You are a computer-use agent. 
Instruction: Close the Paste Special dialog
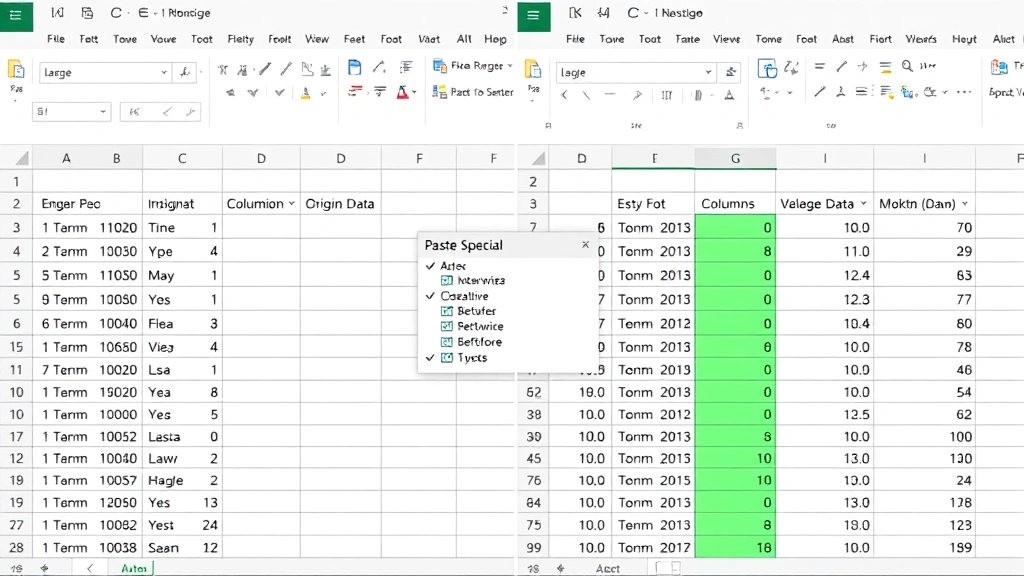click(587, 245)
